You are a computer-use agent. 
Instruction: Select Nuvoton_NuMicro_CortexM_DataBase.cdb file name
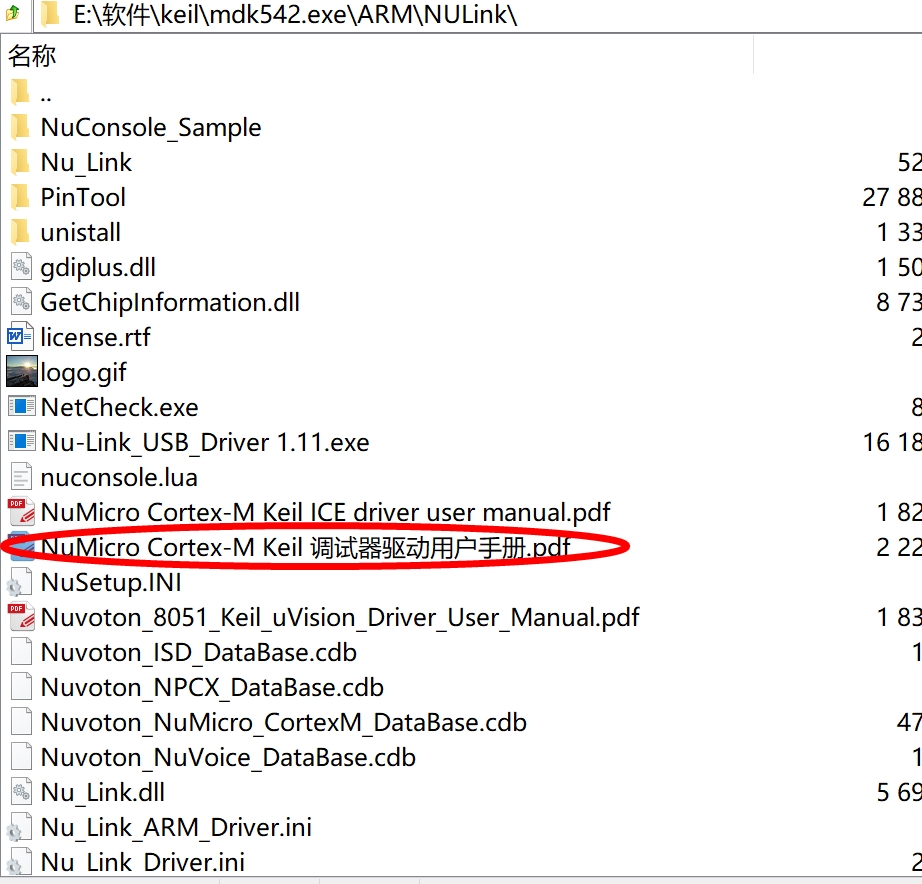tap(283, 723)
